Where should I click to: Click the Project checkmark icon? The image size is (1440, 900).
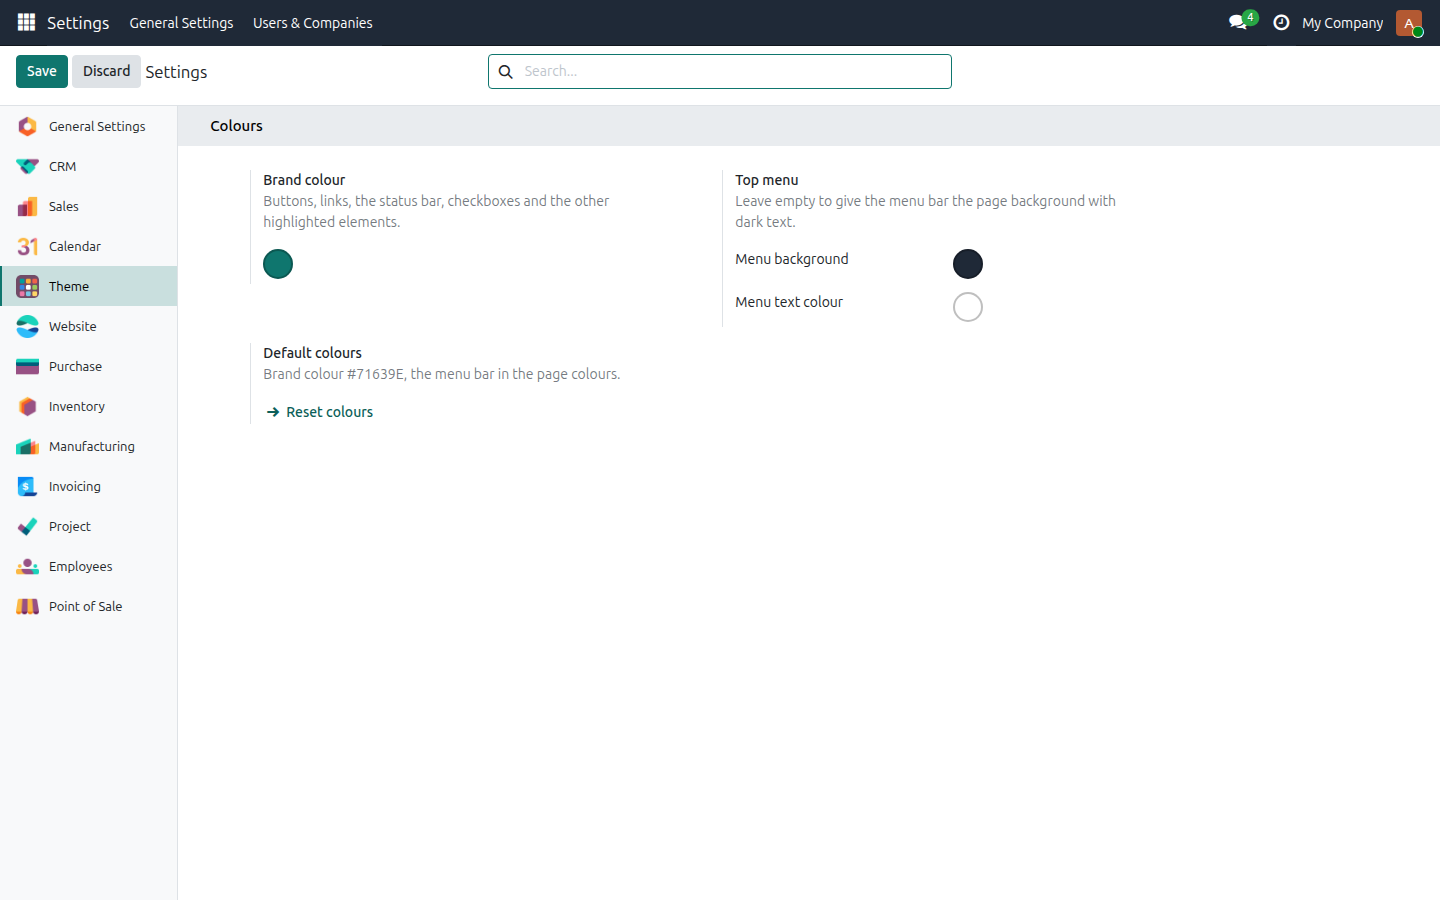tap(28, 526)
